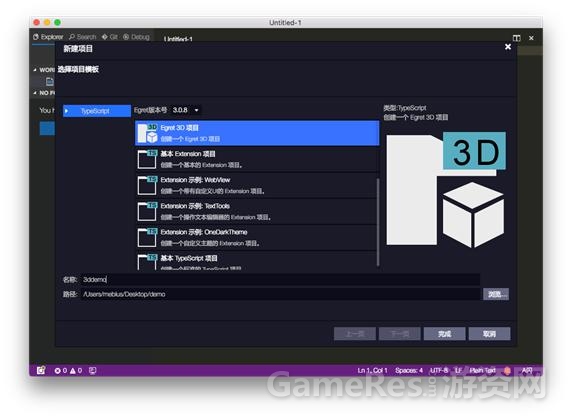572x418 pixels.
Task: Select the Extension 示例: WebView template
Action: (x=256, y=185)
